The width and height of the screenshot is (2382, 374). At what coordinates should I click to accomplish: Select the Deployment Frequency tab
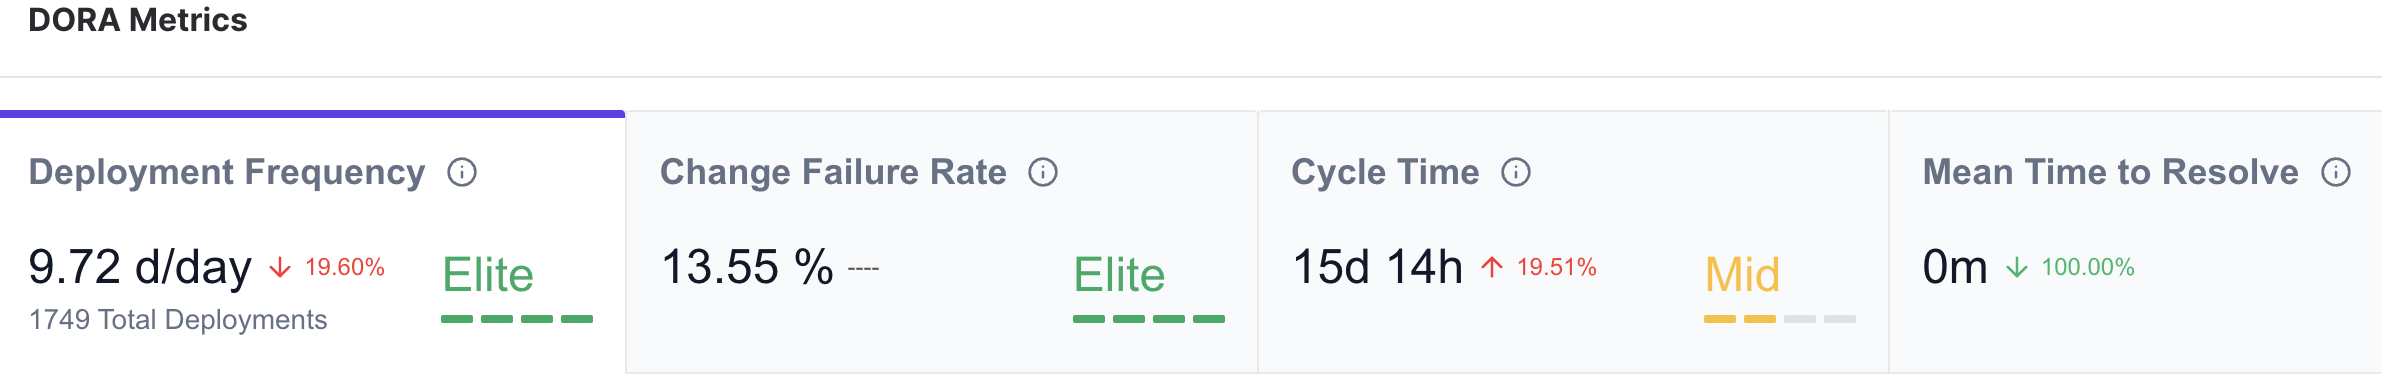[312, 242]
